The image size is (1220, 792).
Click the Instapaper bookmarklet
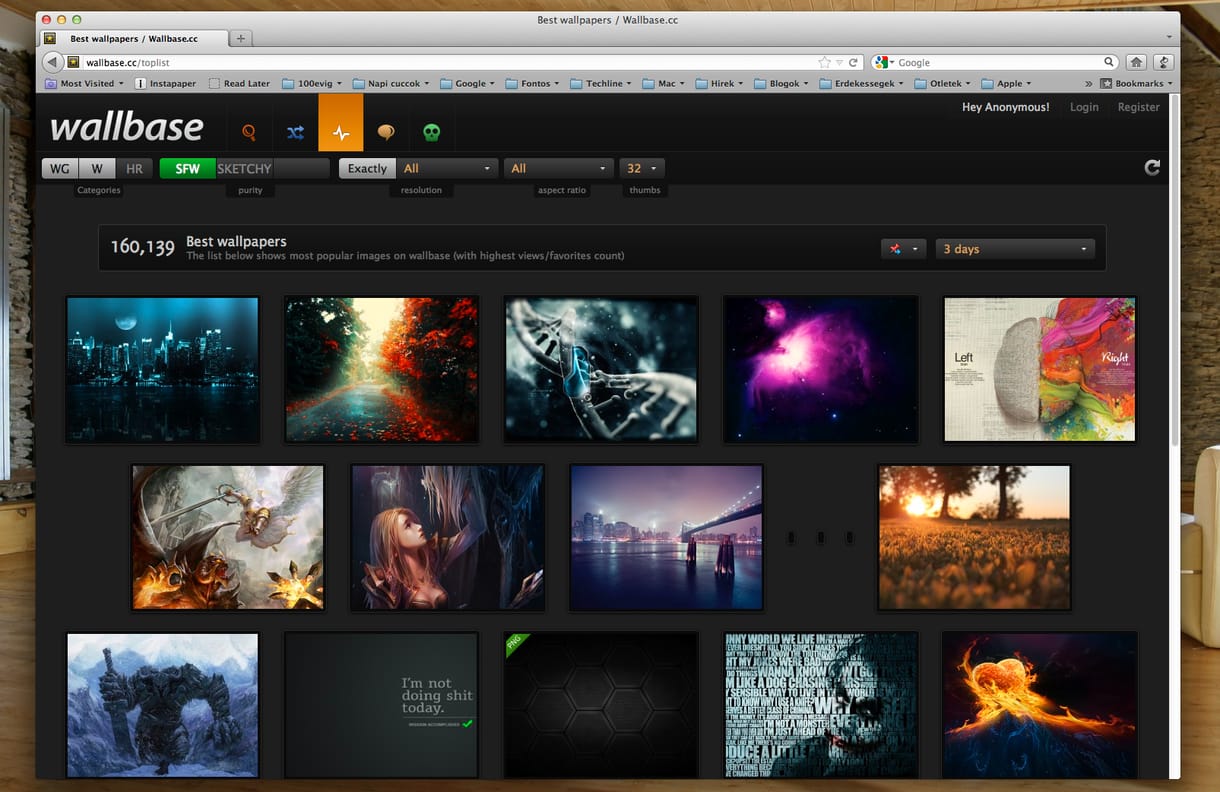(167, 84)
